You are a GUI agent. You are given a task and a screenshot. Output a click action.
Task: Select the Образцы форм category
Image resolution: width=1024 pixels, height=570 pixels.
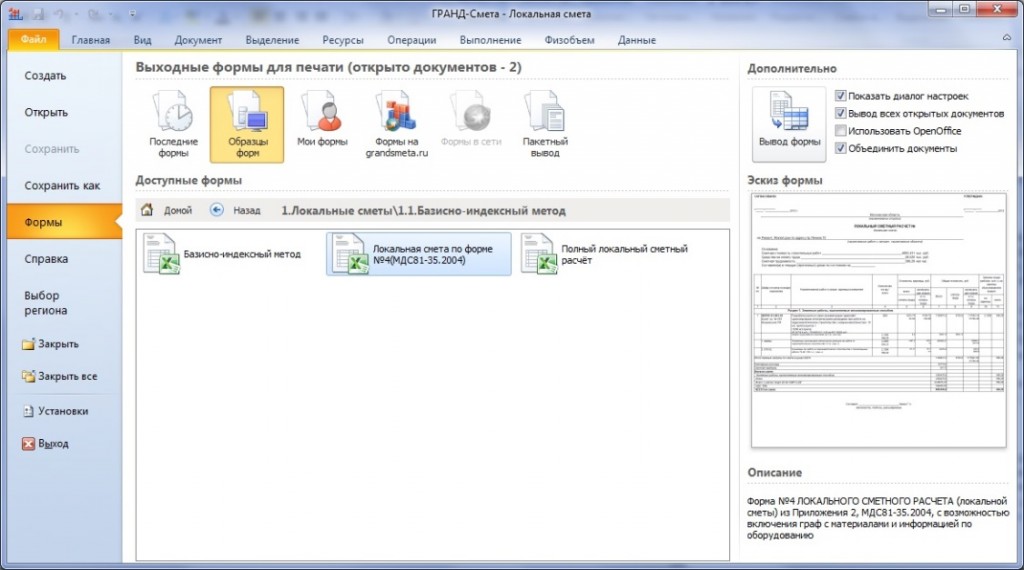247,125
